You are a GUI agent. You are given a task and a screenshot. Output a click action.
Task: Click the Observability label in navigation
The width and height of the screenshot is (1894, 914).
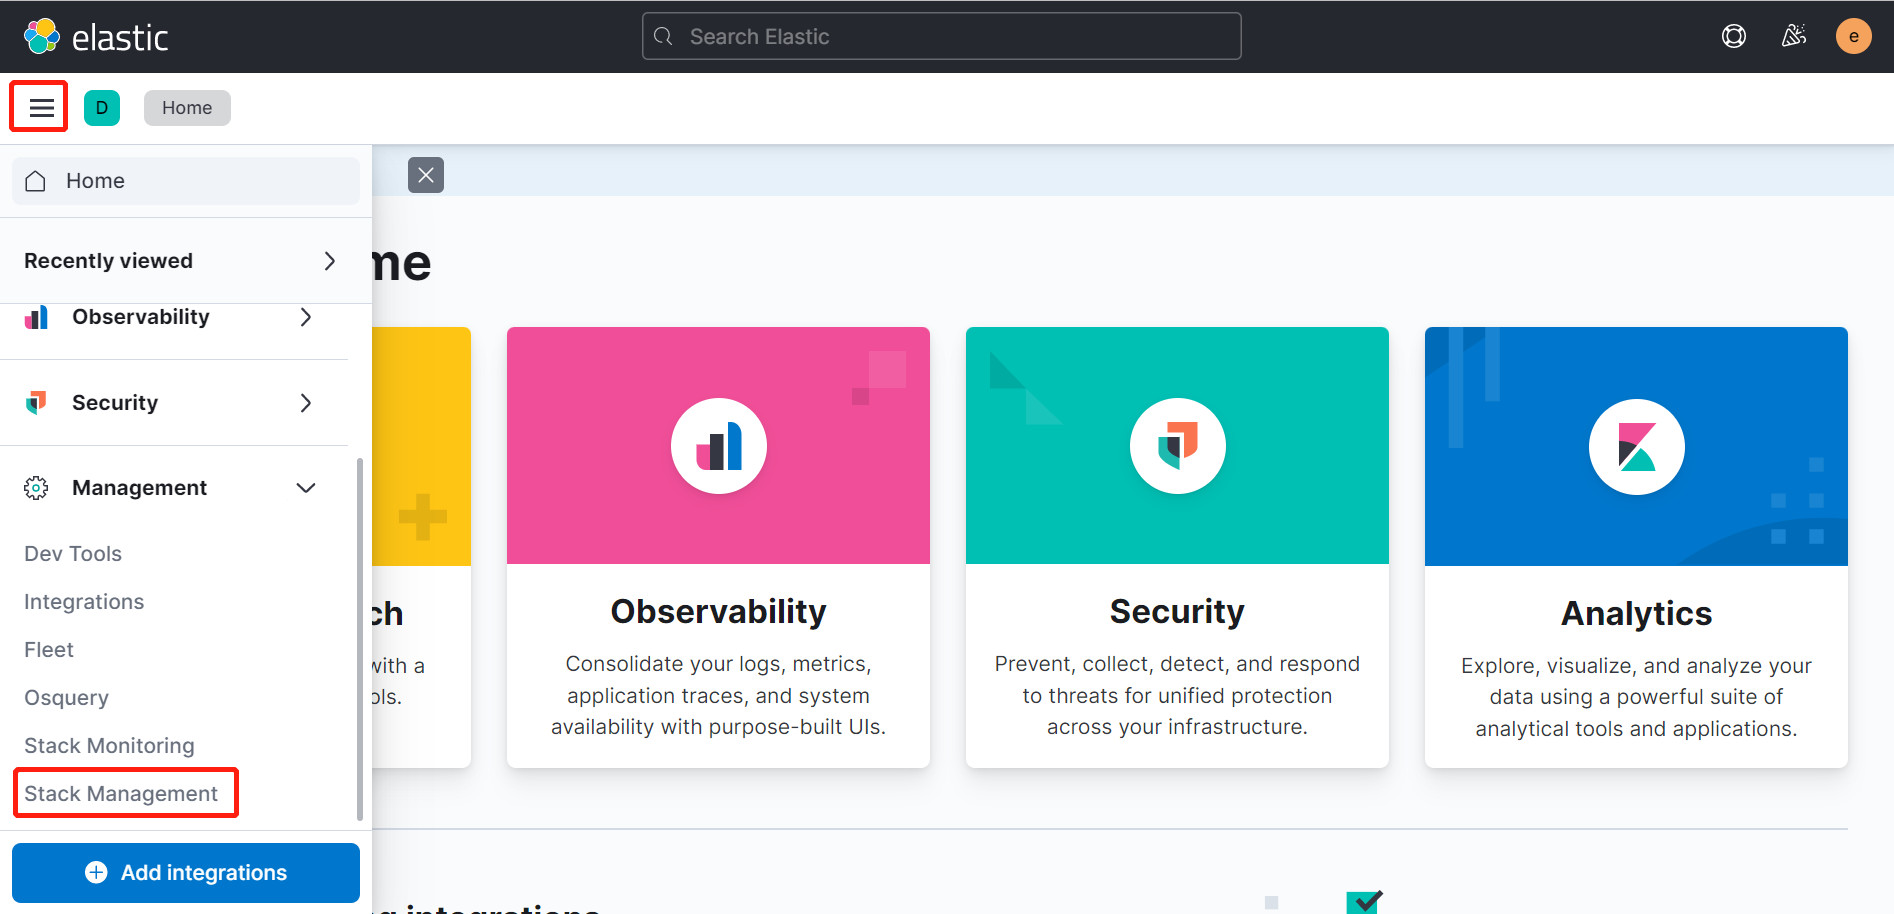[x=141, y=317]
